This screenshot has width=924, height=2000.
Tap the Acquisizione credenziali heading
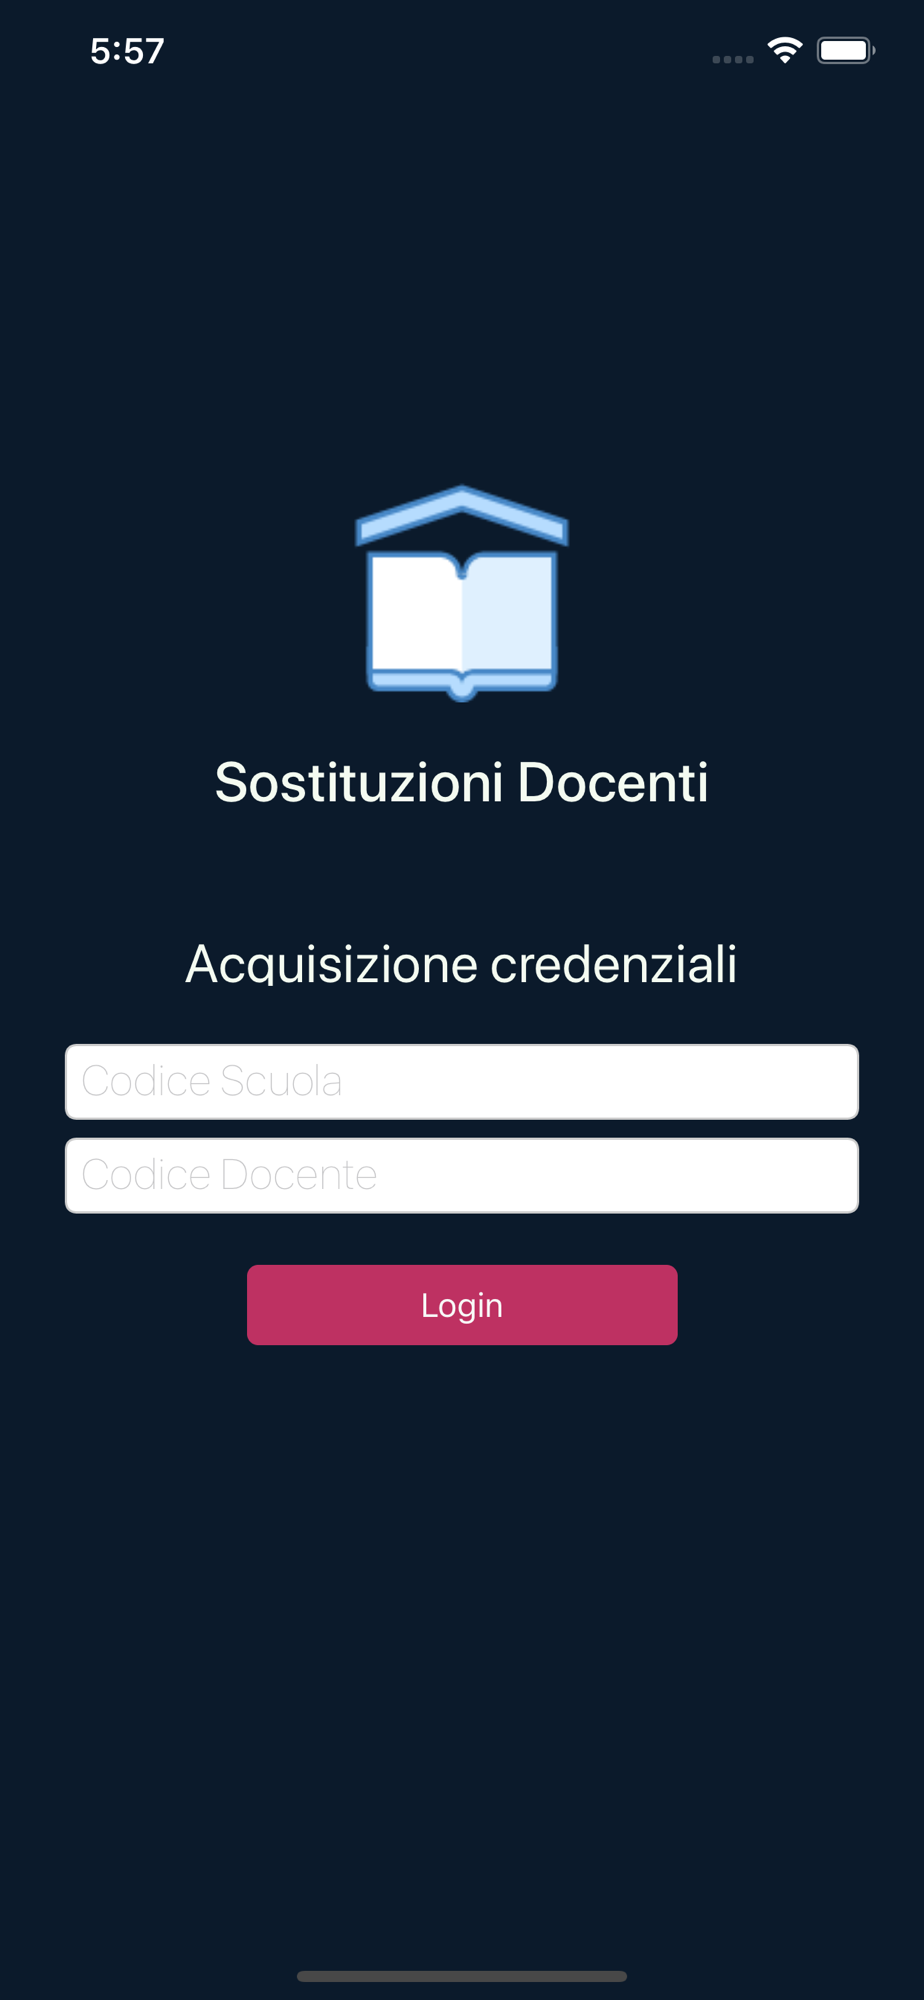pyautogui.click(x=462, y=964)
